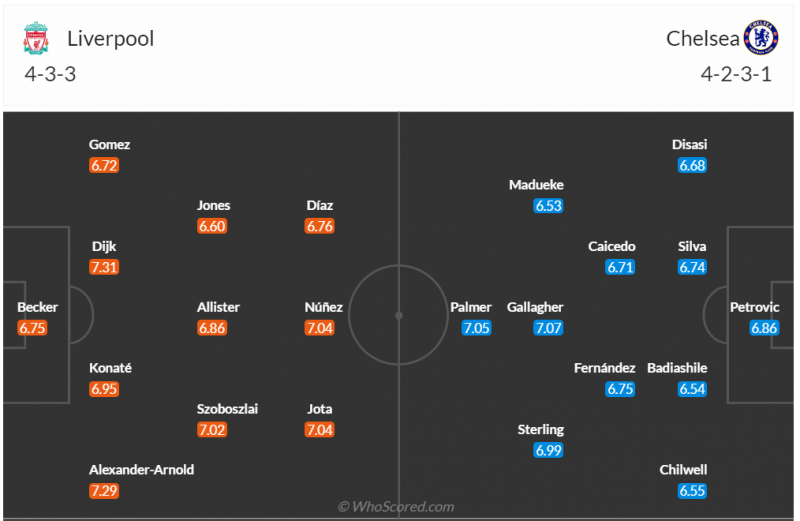
Task: Select the Liverpool team name
Action: [x=110, y=39]
